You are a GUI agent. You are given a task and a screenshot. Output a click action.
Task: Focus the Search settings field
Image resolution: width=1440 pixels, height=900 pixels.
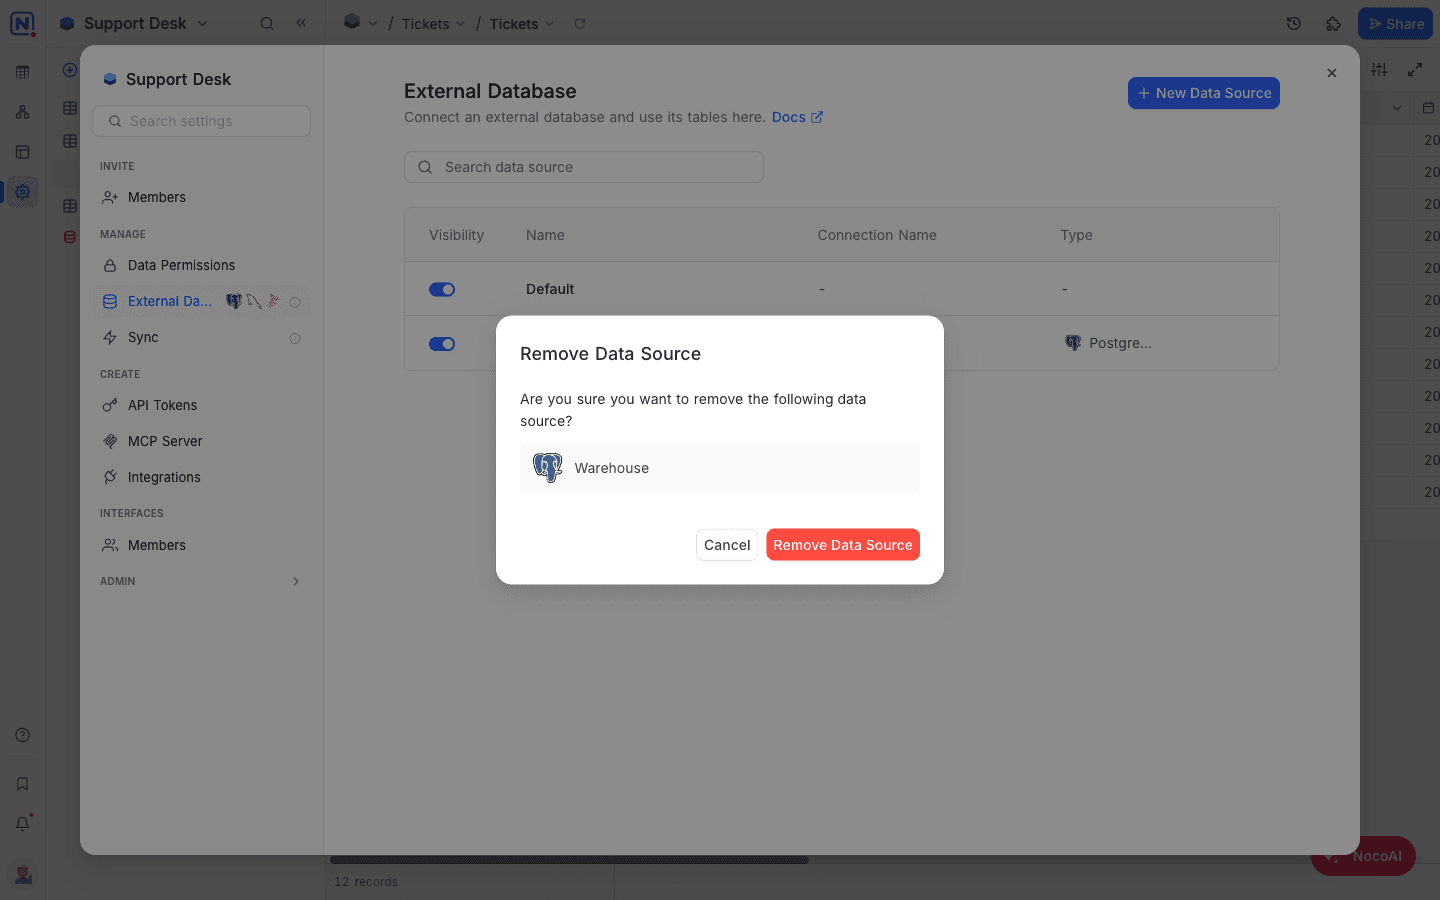[x=201, y=121]
